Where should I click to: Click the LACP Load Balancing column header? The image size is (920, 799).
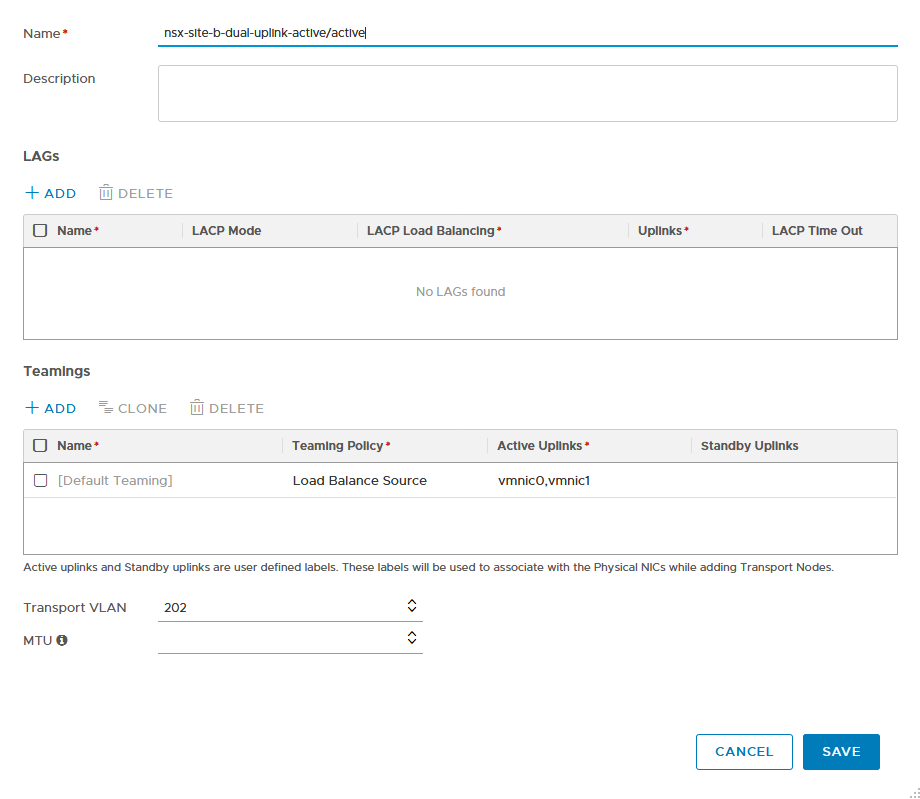[x=433, y=231]
